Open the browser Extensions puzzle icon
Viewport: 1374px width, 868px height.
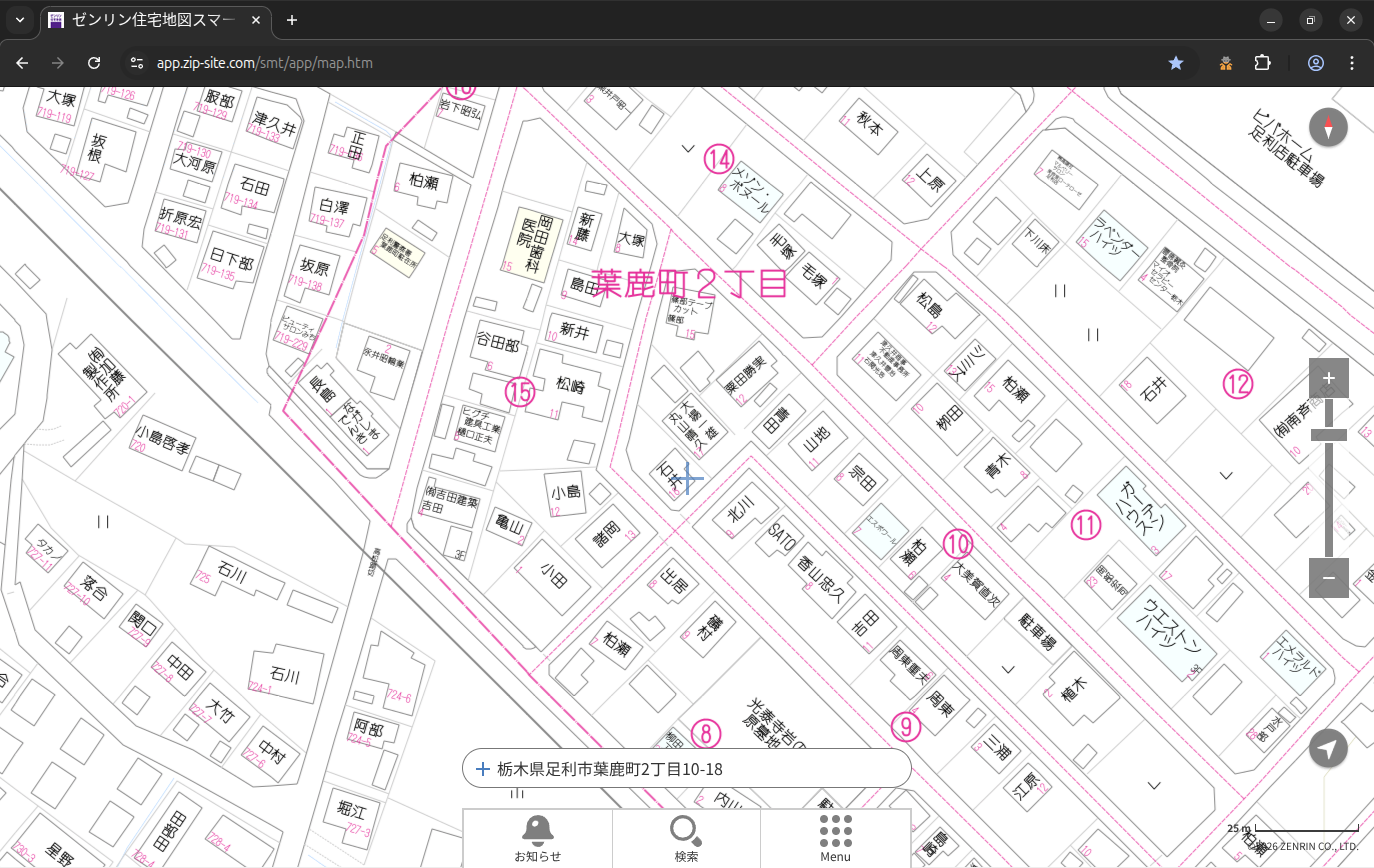[x=1262, y=63]
